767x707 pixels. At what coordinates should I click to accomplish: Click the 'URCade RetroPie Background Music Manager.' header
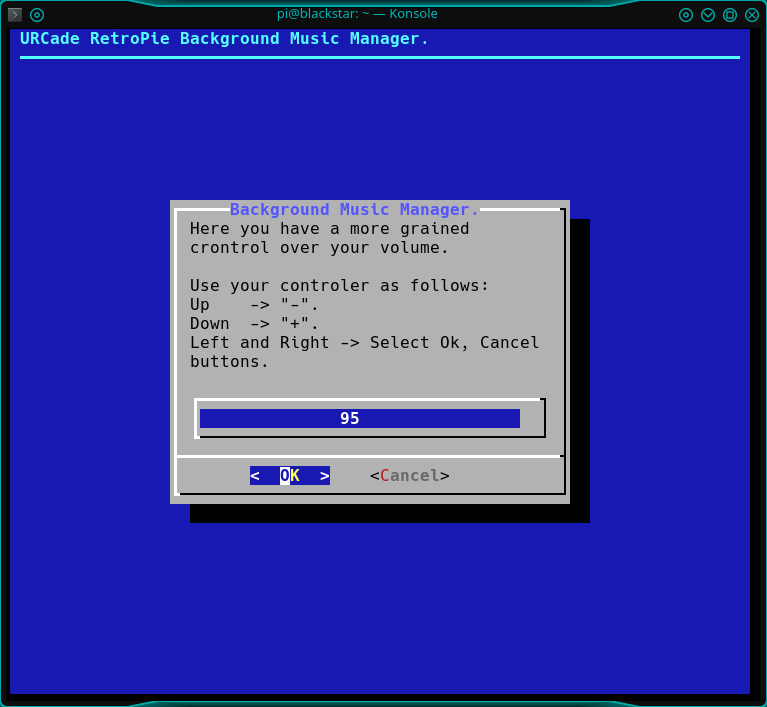pyautogui.click(x=225, y=39)
